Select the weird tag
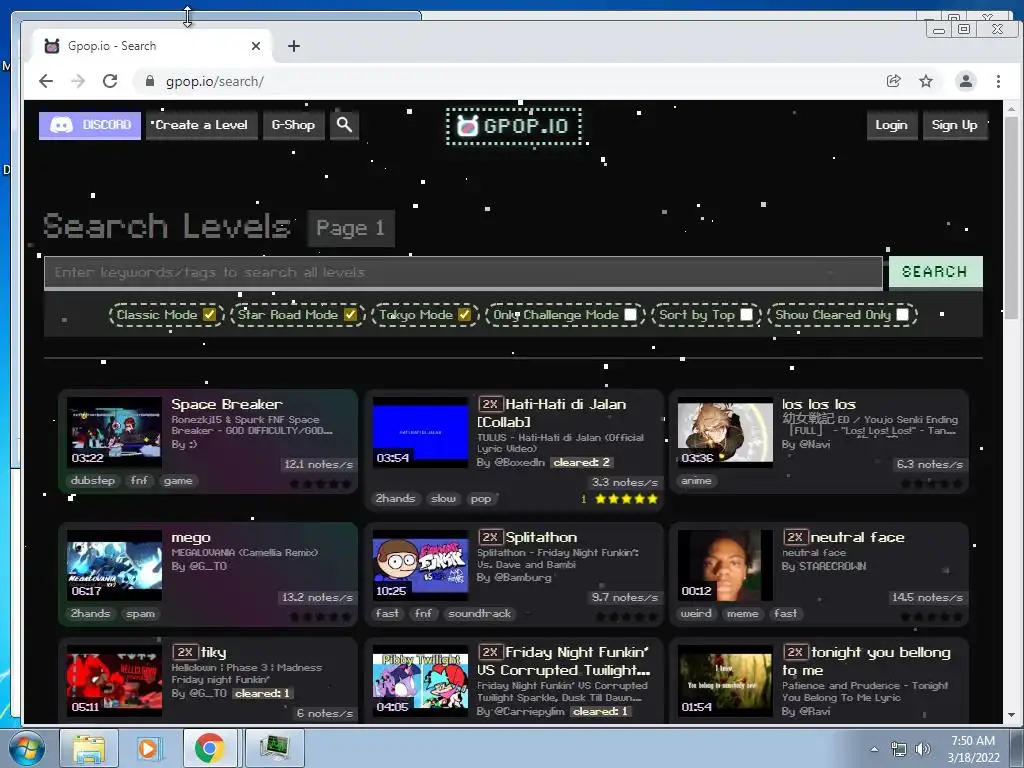 point(696,614)
